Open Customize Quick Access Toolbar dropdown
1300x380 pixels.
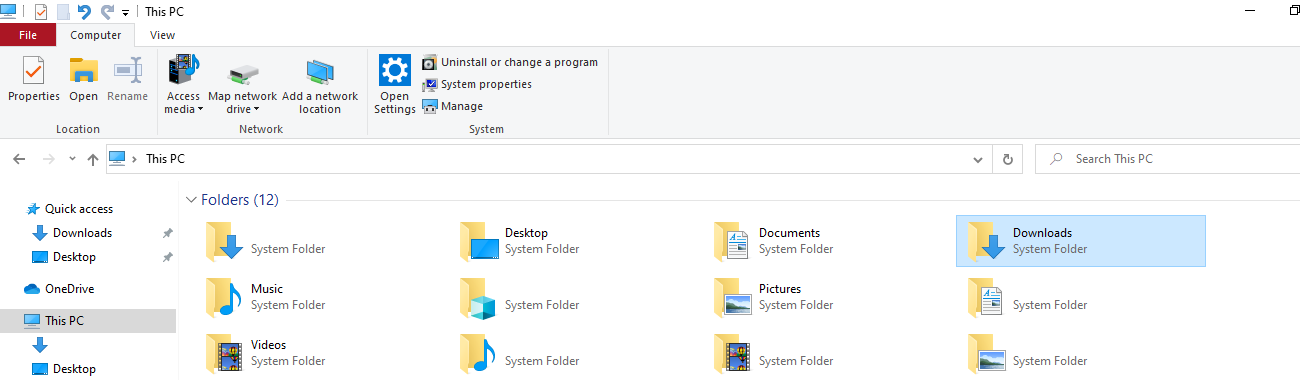(x=125, y=13)
